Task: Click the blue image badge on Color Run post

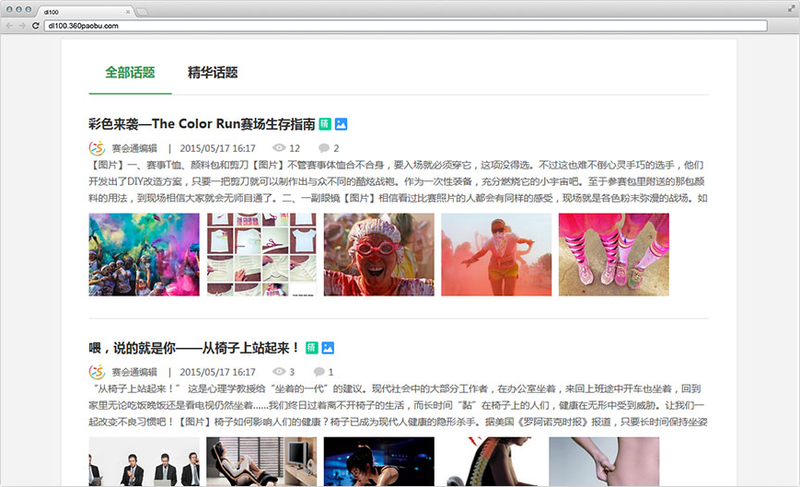Action: pos(341,124)
